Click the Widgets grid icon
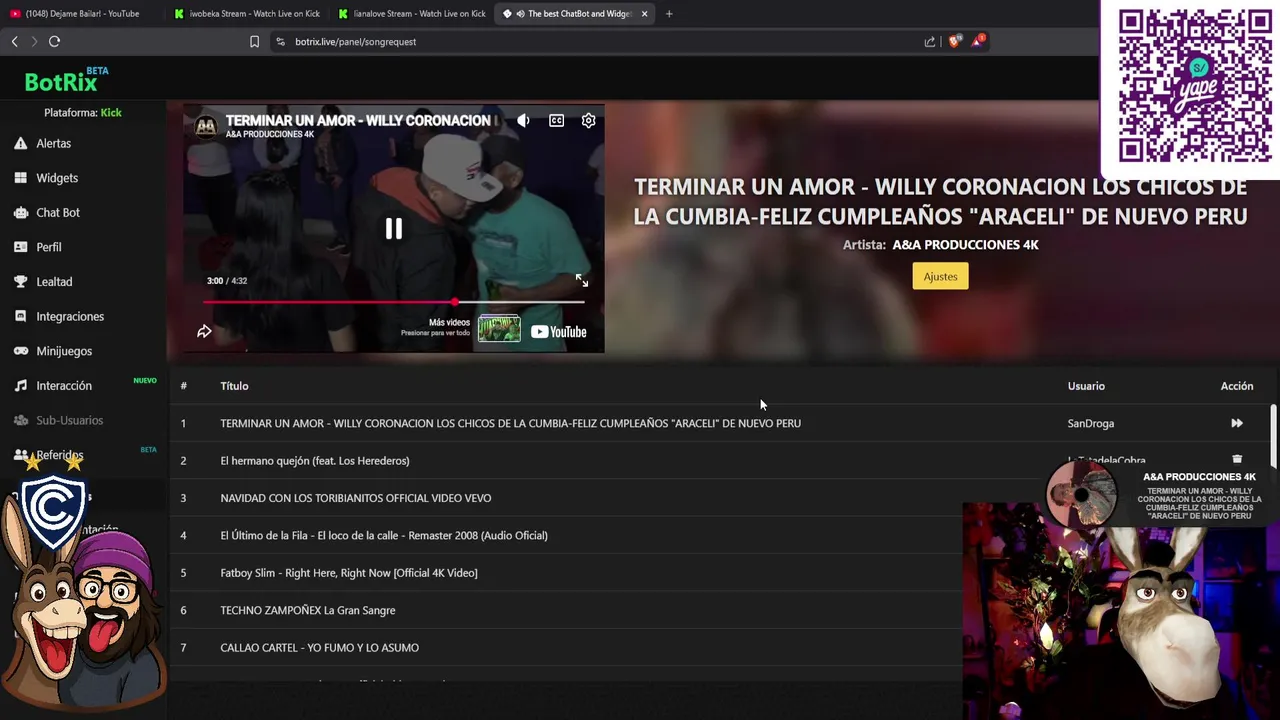This screenshot has width=1280, height=720. [x=20, y=178]
